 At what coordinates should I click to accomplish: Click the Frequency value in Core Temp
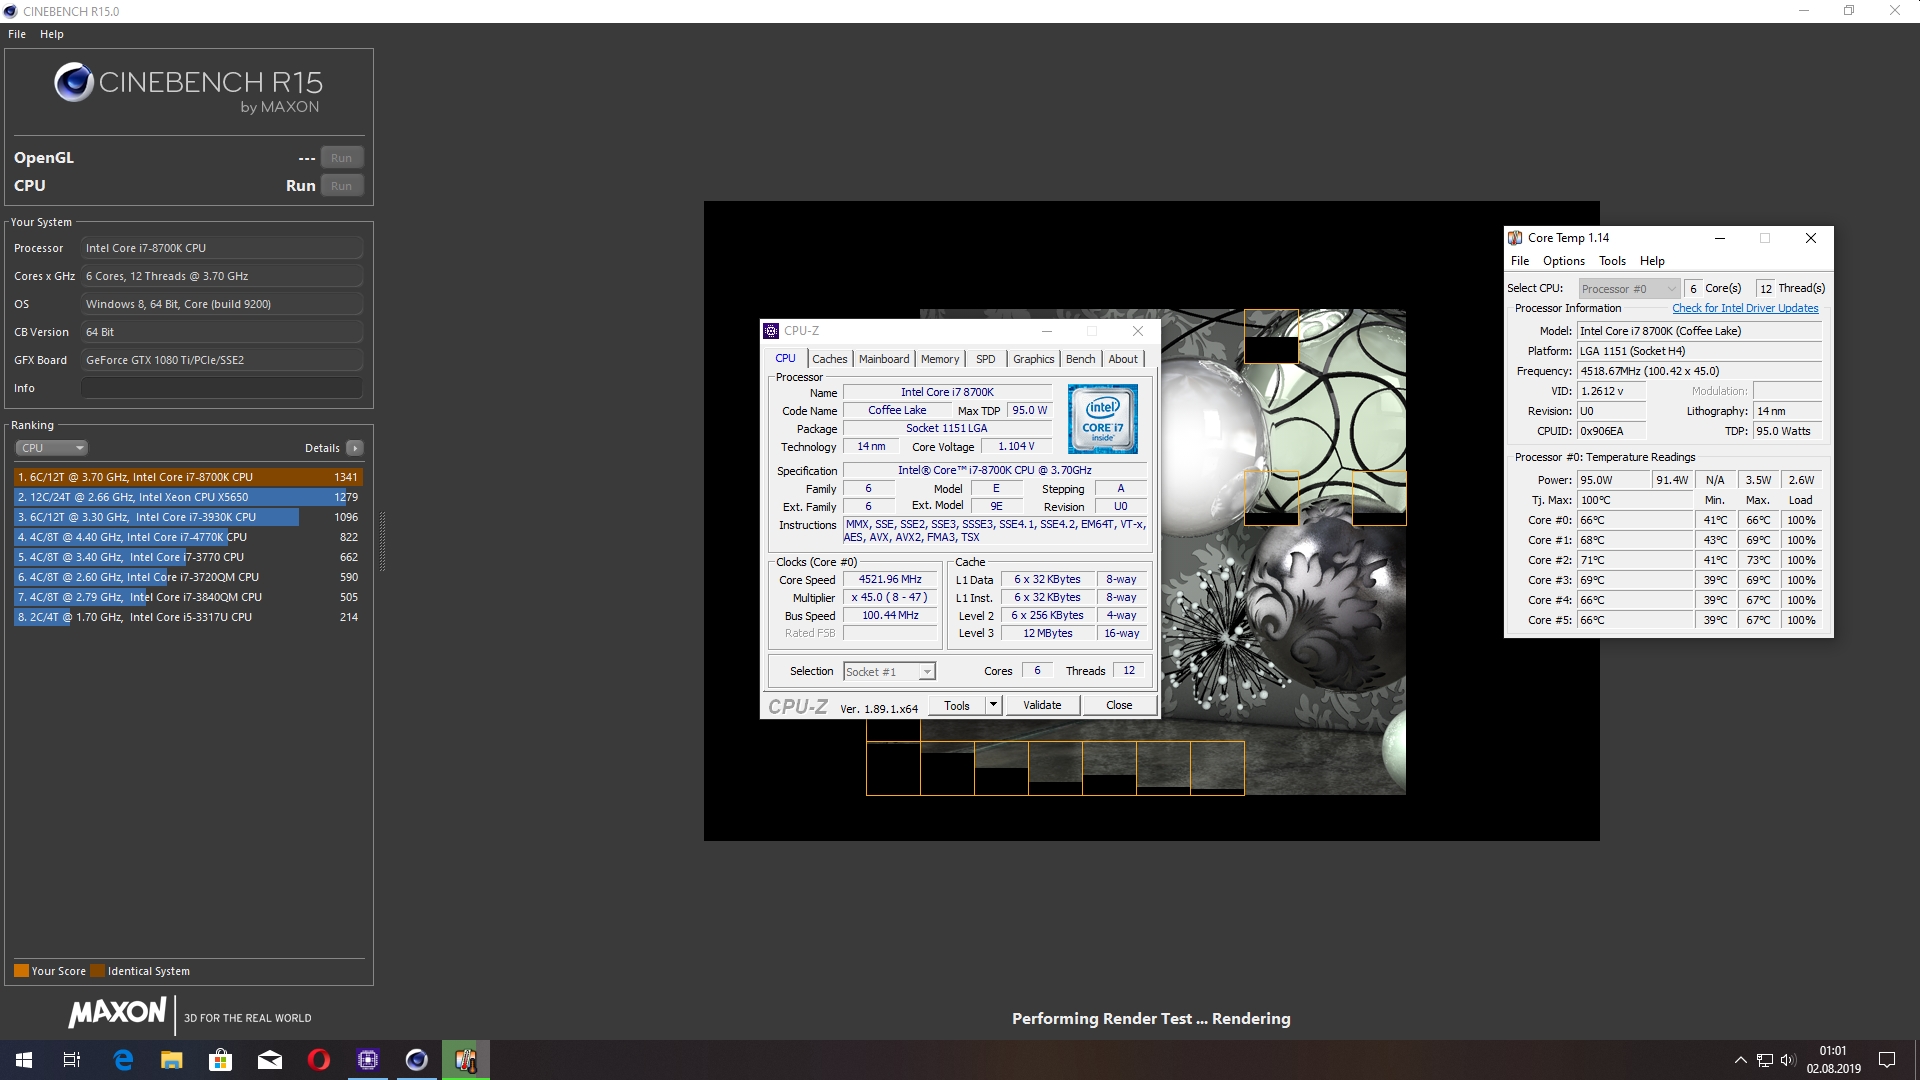pyautogui.click(x=1699, y=371)
